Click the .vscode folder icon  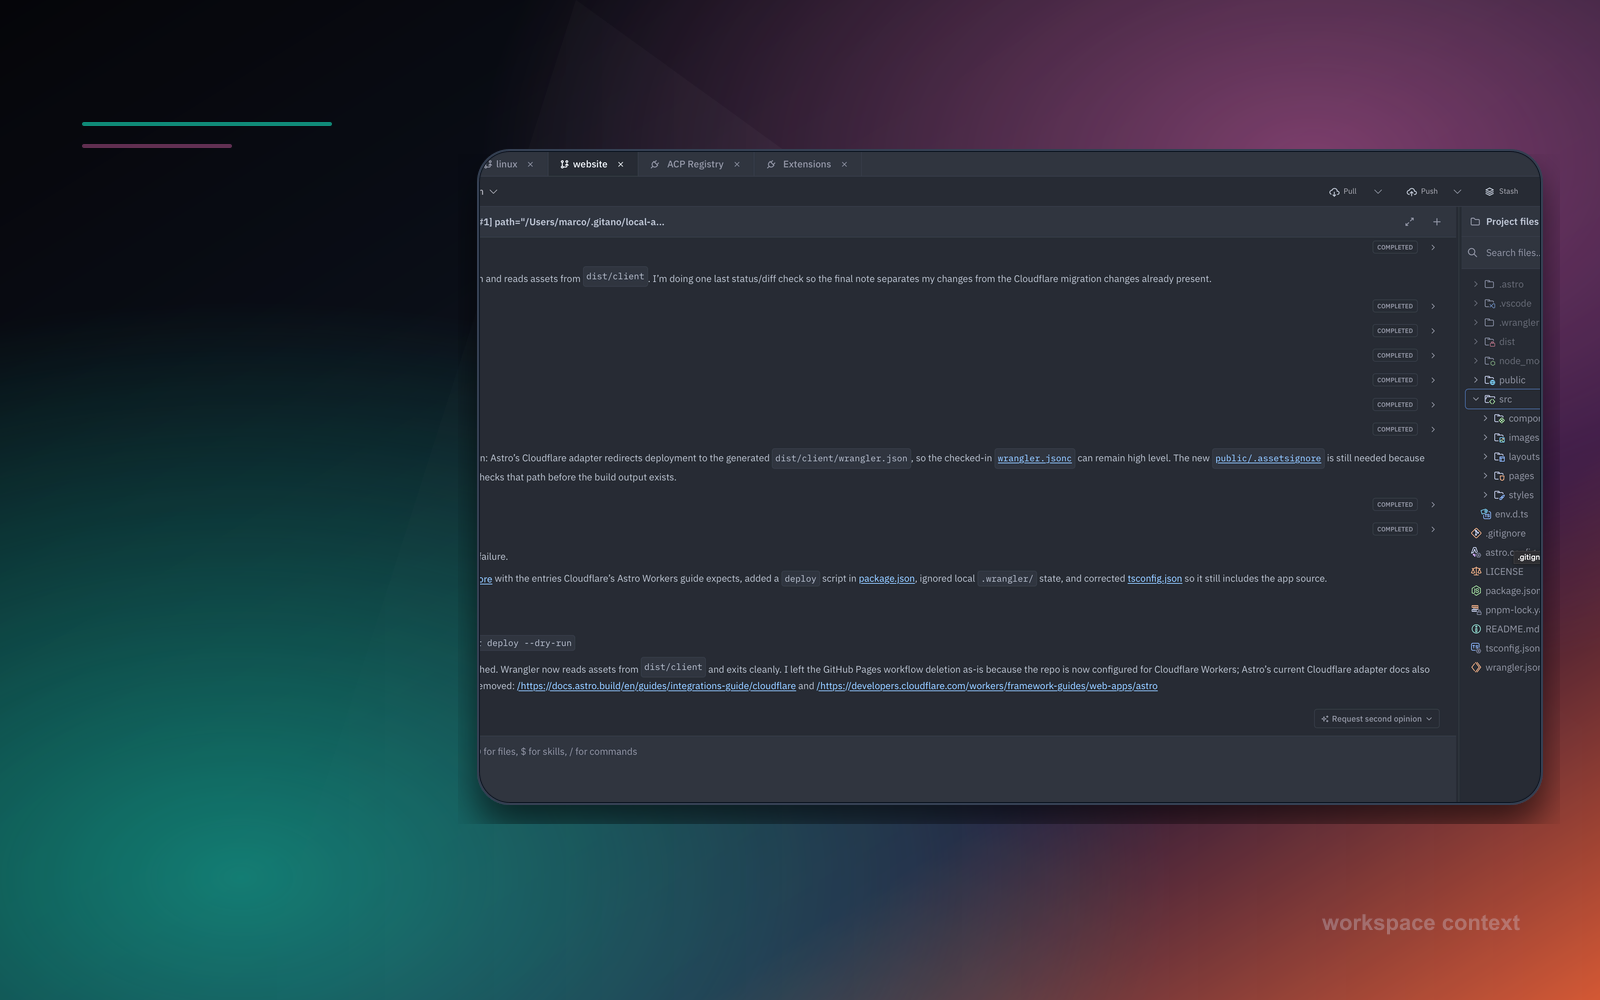[x=1490, y=303]
